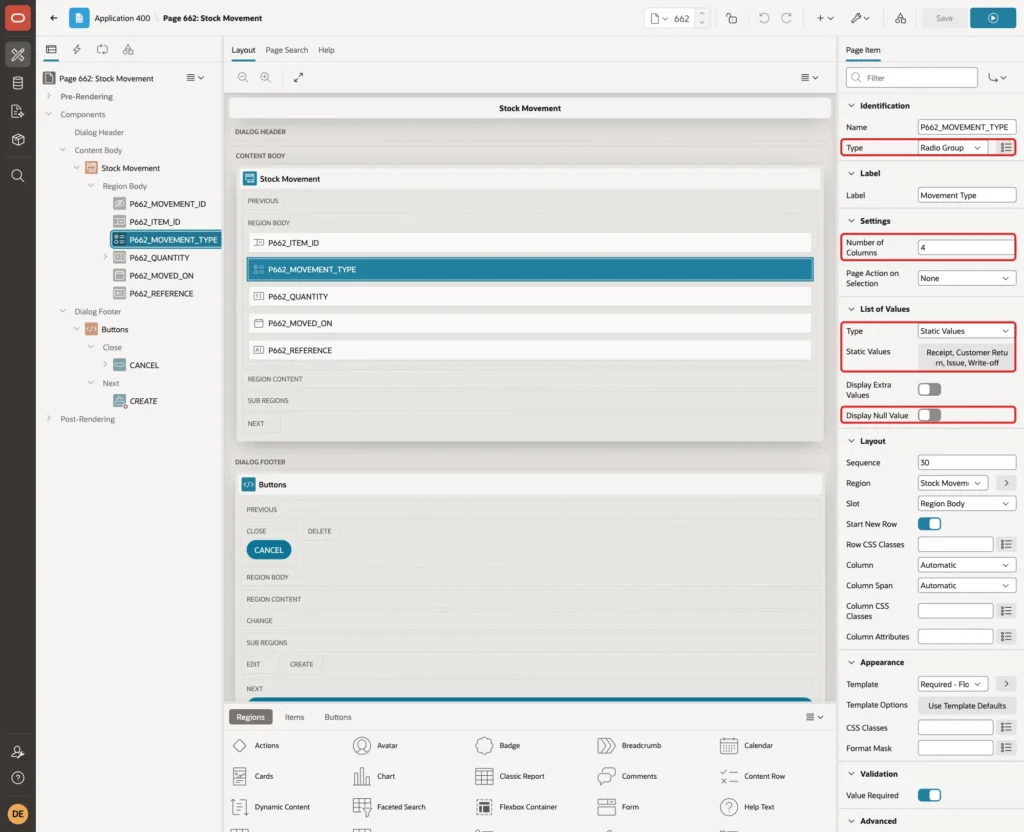Edit the Static Values list button
This screenshot has height=832, width=1024.
[967, 357]
